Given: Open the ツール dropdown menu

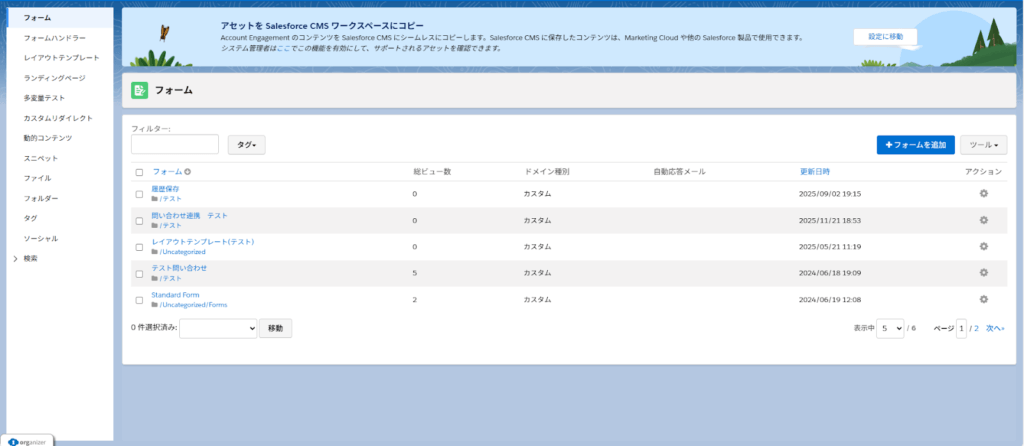Looking at the screenshot, I should [984, 145].
